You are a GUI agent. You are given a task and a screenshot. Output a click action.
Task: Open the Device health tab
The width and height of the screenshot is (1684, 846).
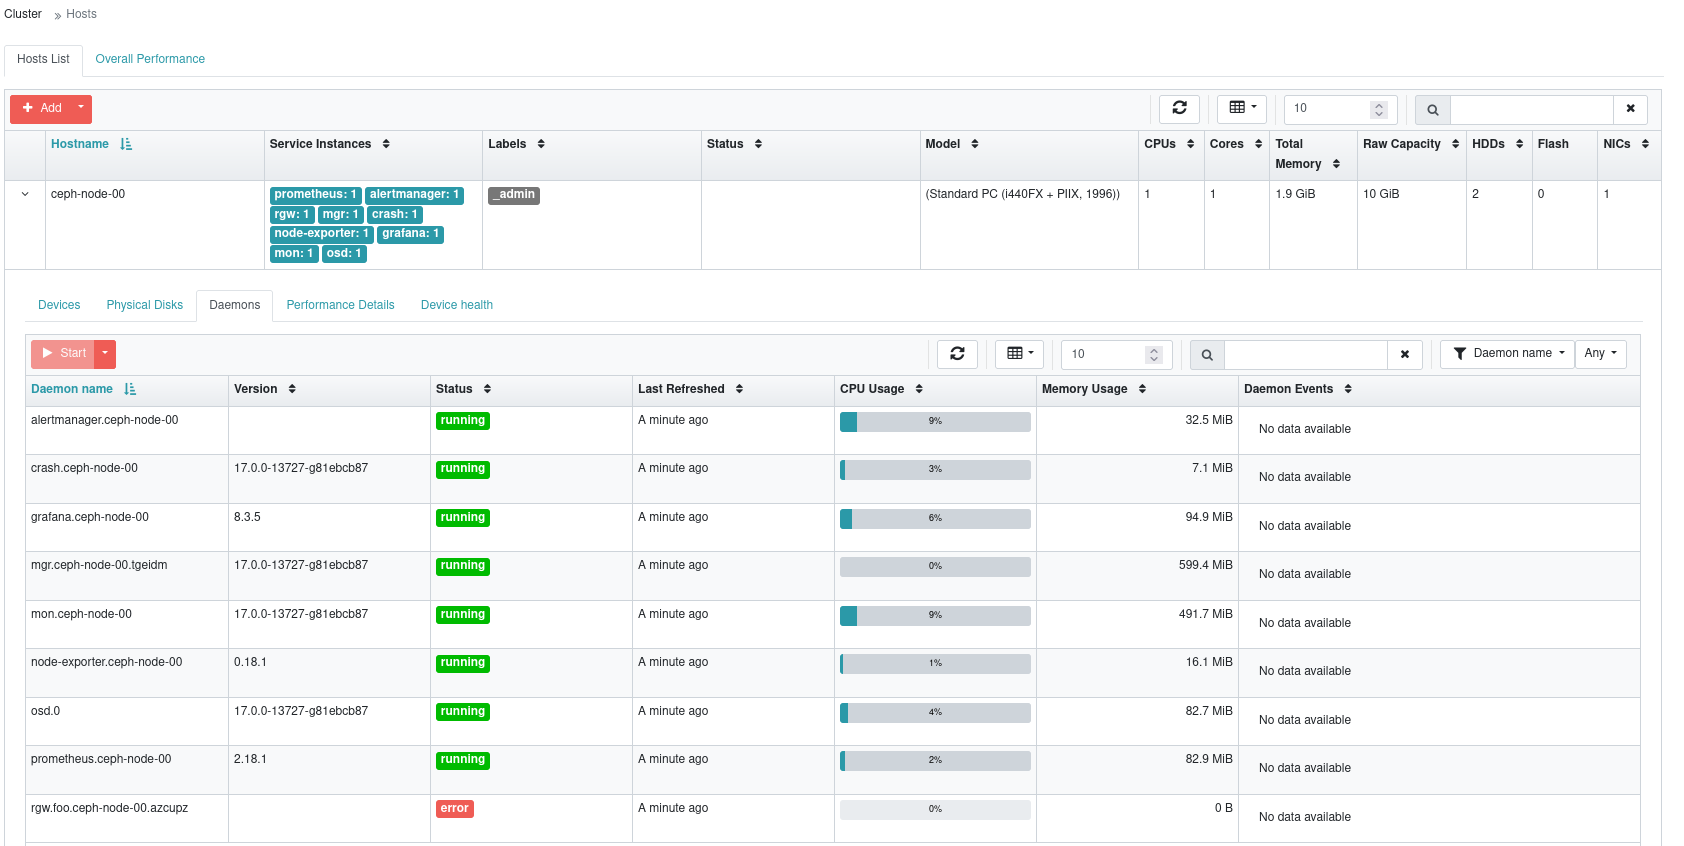457,305
